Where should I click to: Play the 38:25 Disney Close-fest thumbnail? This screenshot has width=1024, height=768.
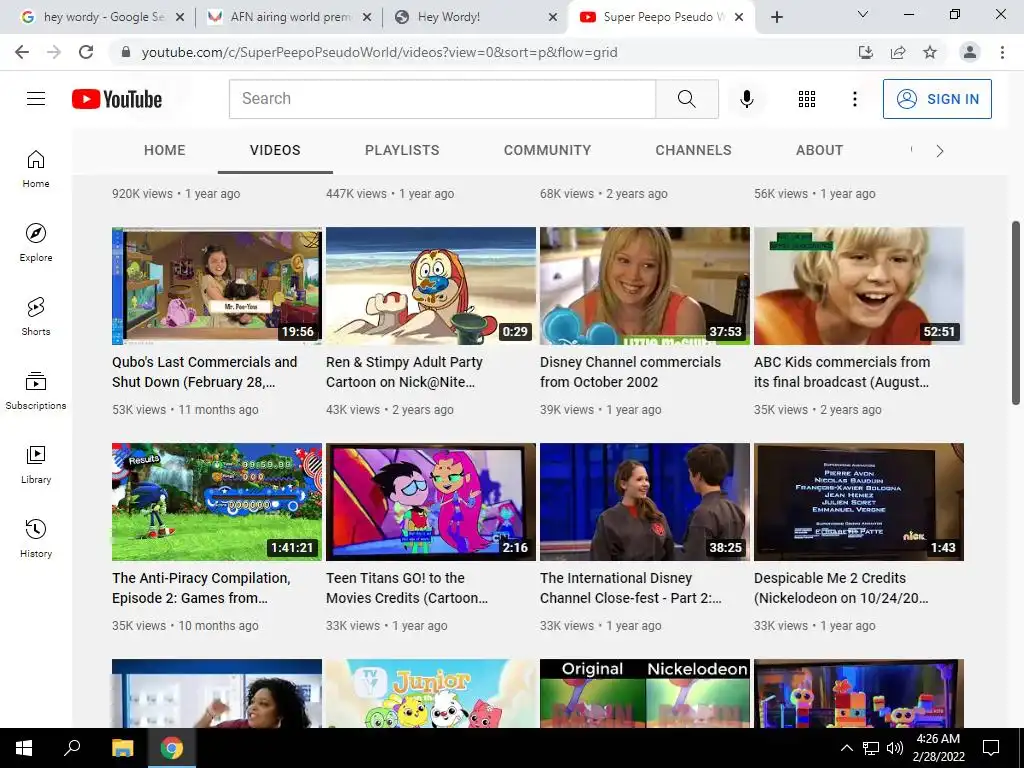[645, 502]
